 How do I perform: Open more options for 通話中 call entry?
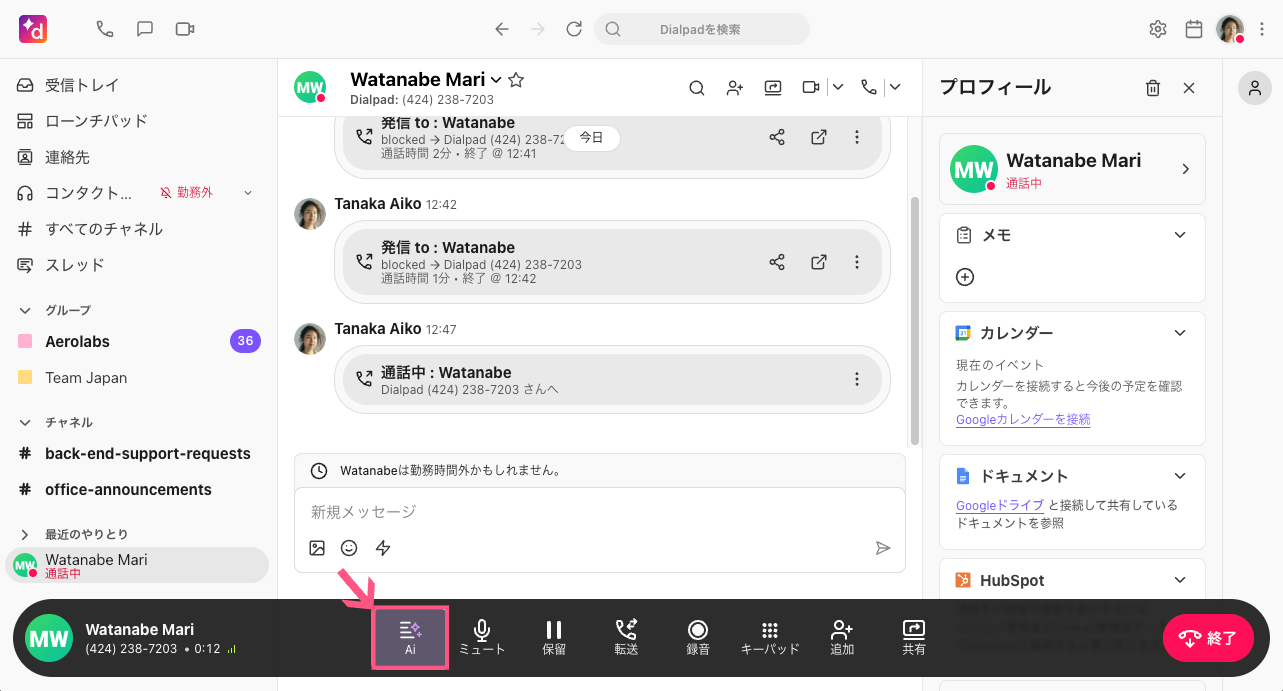(857, 379)
